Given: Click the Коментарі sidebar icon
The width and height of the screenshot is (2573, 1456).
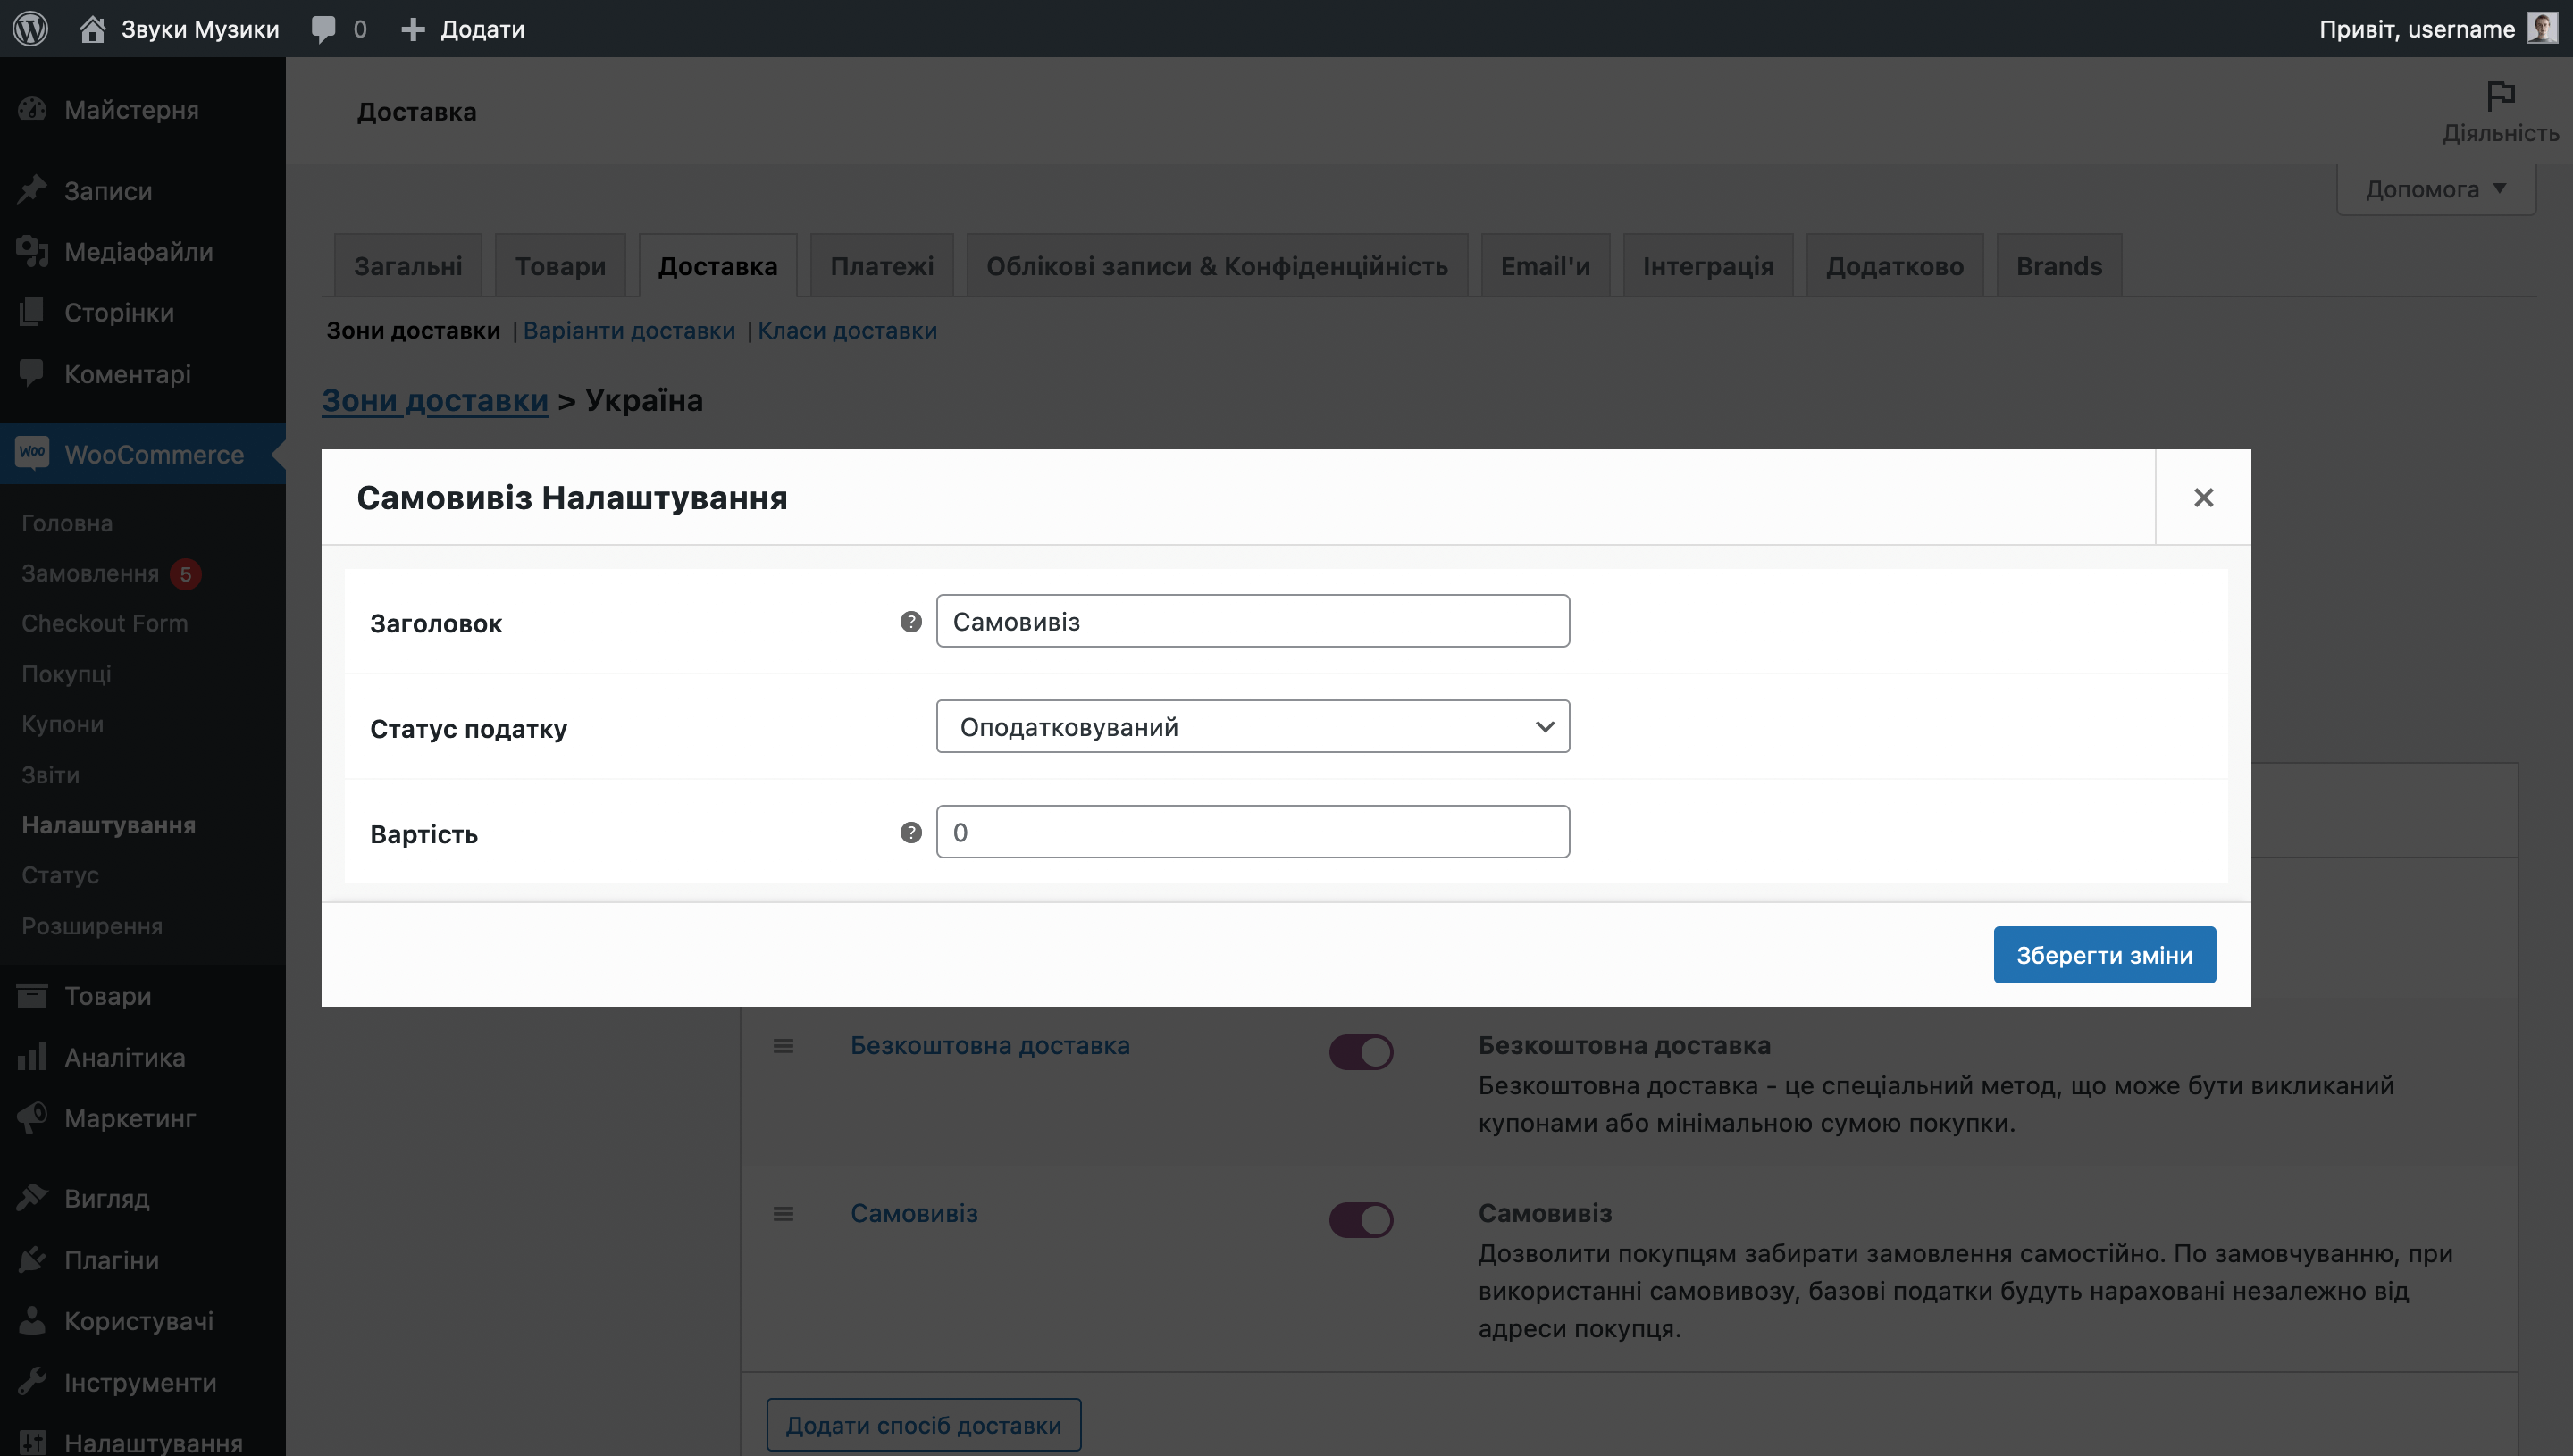Looking at the screenshot, I should pos(32,373).
